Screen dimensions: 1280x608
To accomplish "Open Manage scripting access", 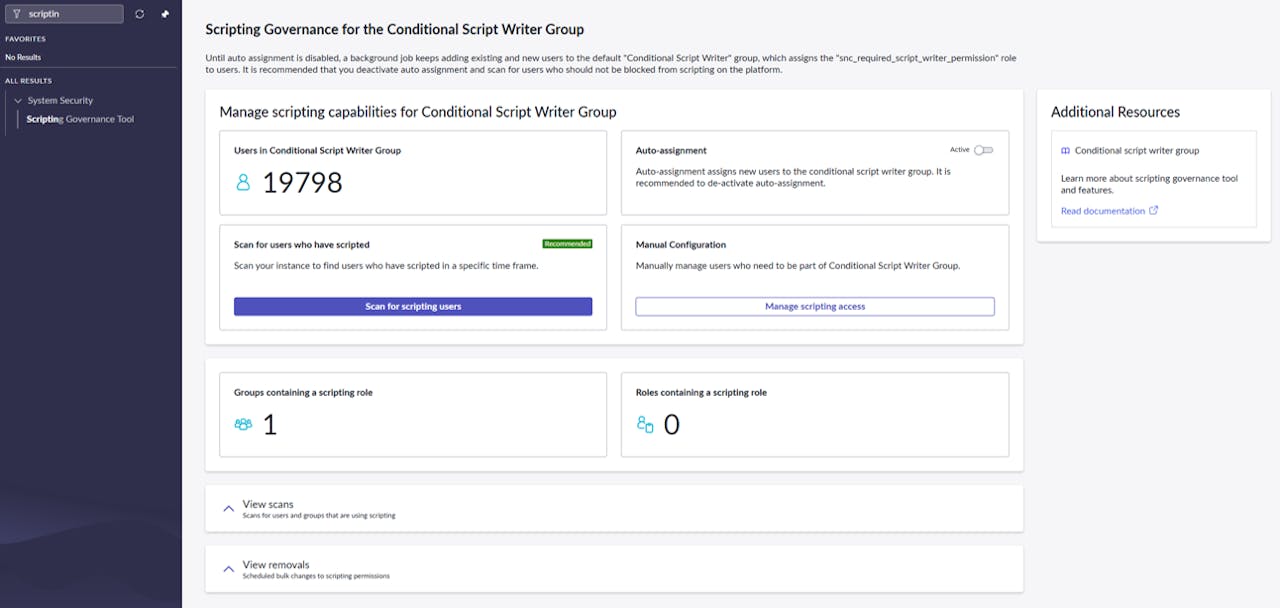I will click(x=814, y=306).
